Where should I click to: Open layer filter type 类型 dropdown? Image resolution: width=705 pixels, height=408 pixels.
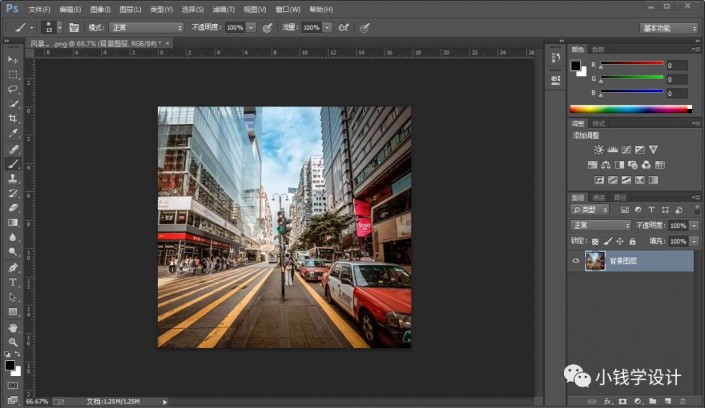click(589, 210)
